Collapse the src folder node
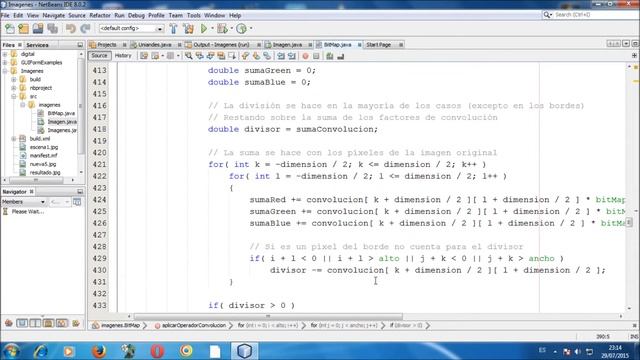The width and height of the screenshot is (640, 360). pyautogui.click(x=14, y=96)
